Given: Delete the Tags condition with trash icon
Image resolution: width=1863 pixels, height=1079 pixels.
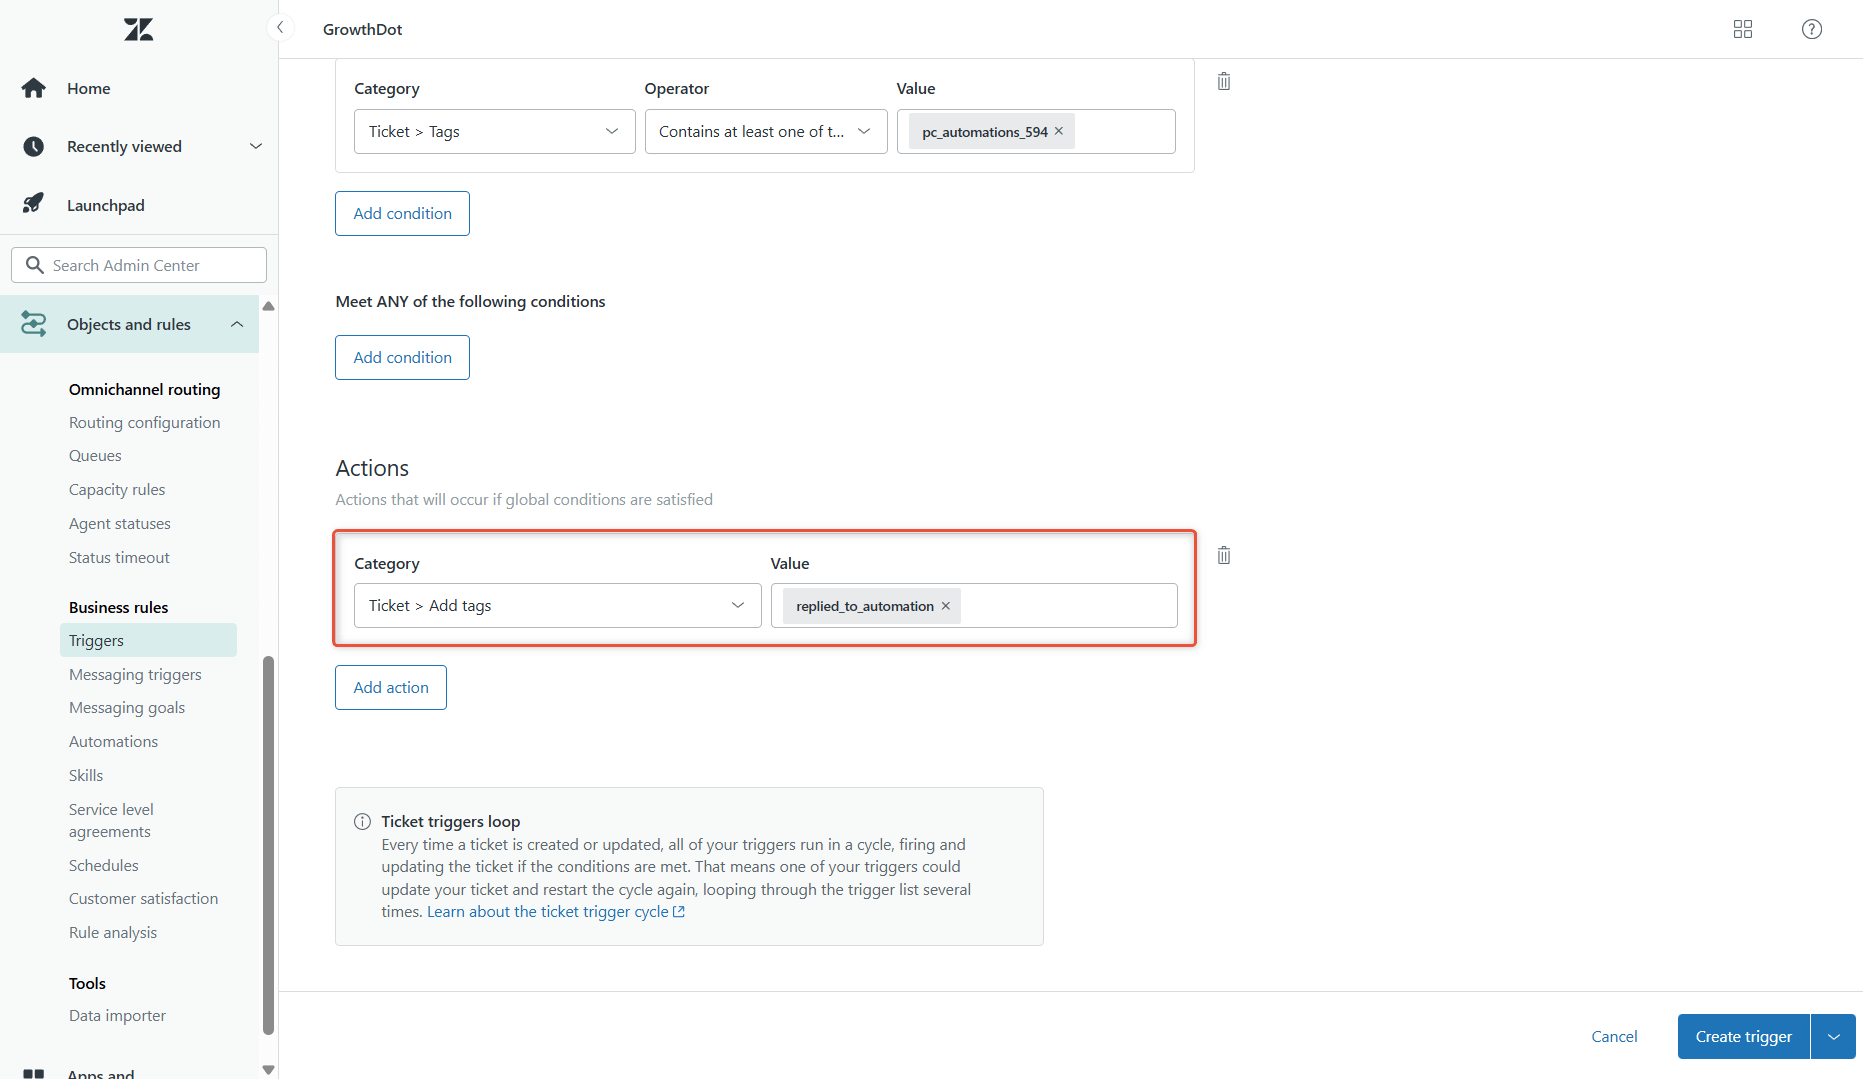Looking at the screenshot, I should (1223, 80).
